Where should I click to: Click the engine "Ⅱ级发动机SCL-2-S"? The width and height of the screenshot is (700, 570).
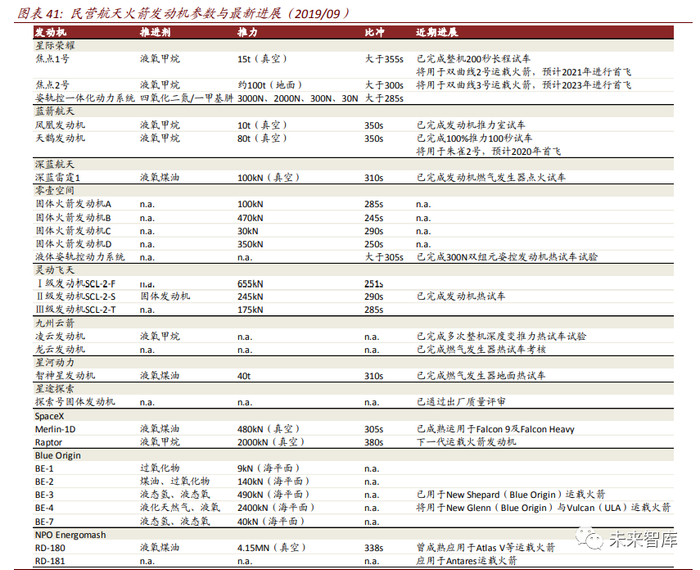point(76,296)
